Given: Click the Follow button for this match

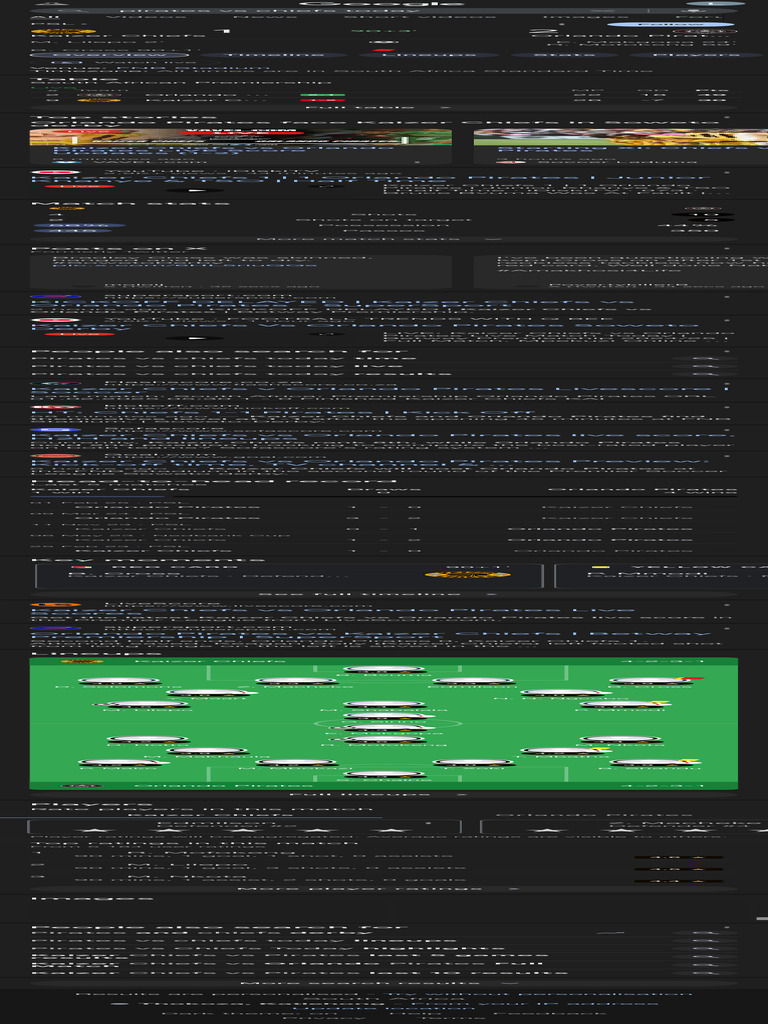Looking at the screenshot, I should [x=670, y=24].
